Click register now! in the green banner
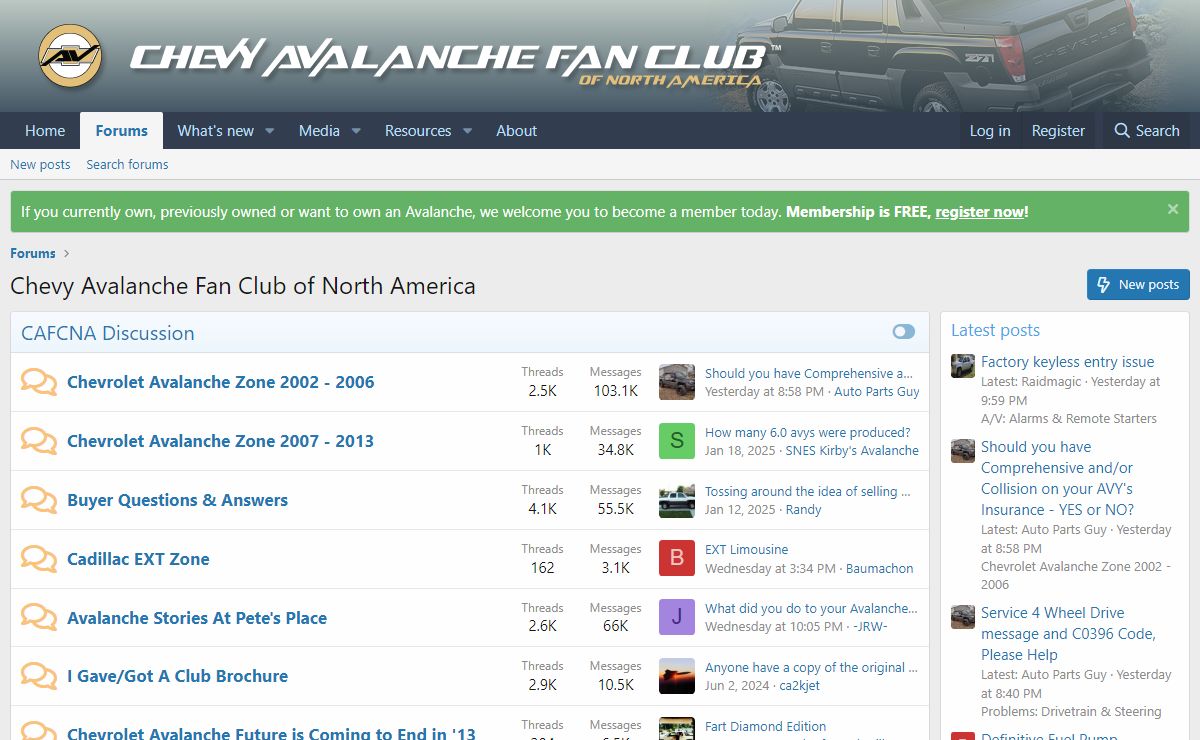Screen dimensions: 1200x740 [x=981, y=212]
